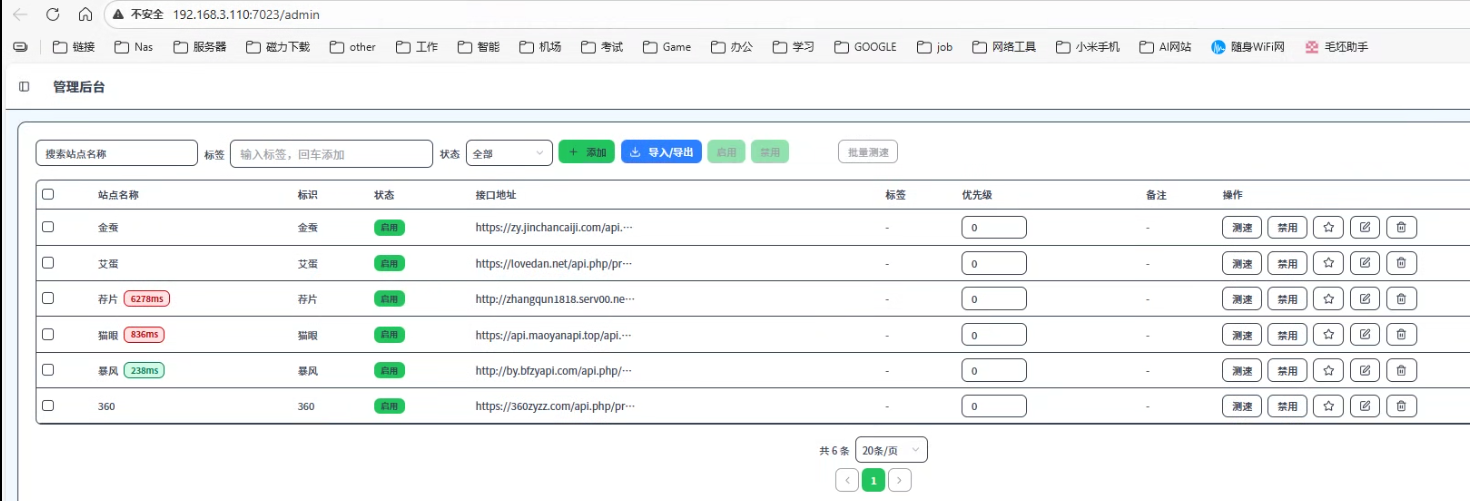Delete the 暴风 site entry

(1401, 370)
